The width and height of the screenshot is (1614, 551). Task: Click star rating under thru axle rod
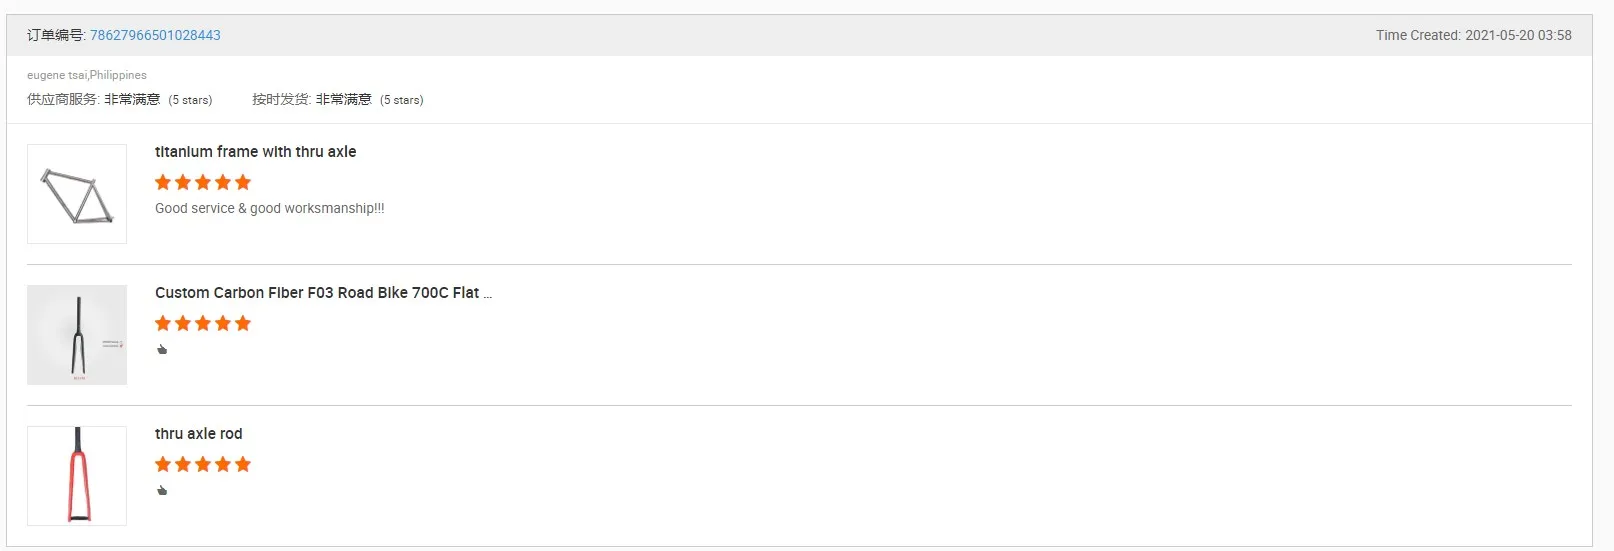point(203,464)
